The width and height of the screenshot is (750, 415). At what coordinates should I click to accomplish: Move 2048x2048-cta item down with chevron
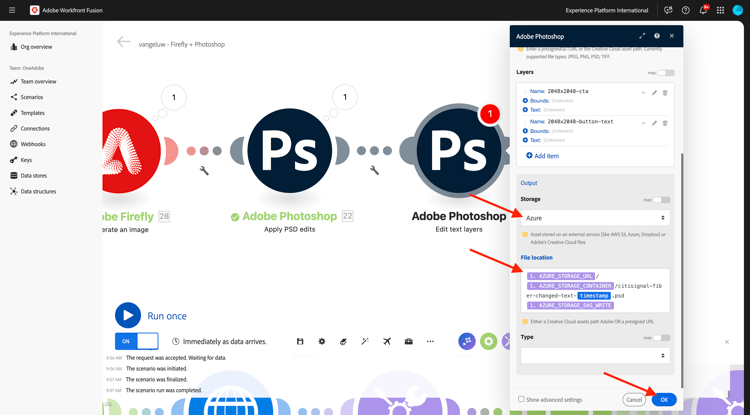coord(643,93)
